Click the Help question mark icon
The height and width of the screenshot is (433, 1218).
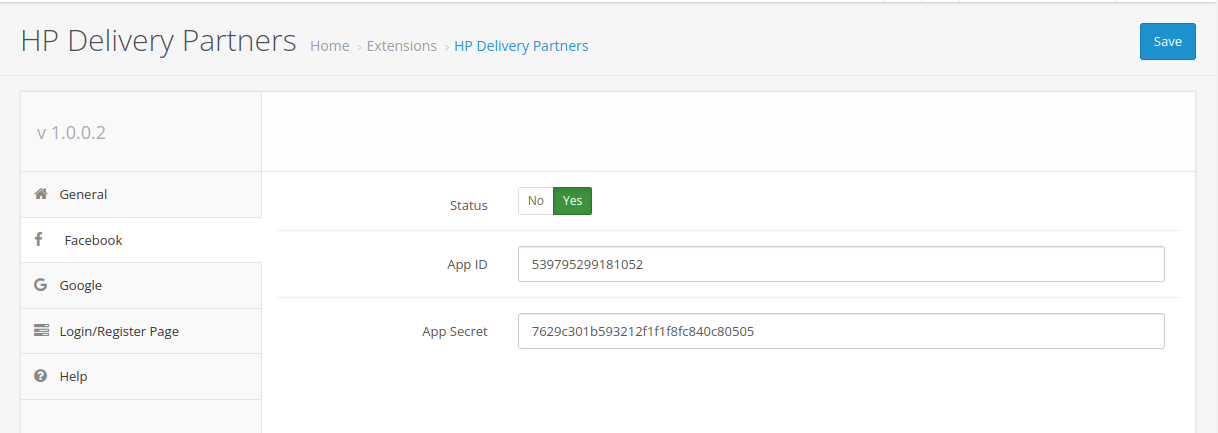pos(41,376)
